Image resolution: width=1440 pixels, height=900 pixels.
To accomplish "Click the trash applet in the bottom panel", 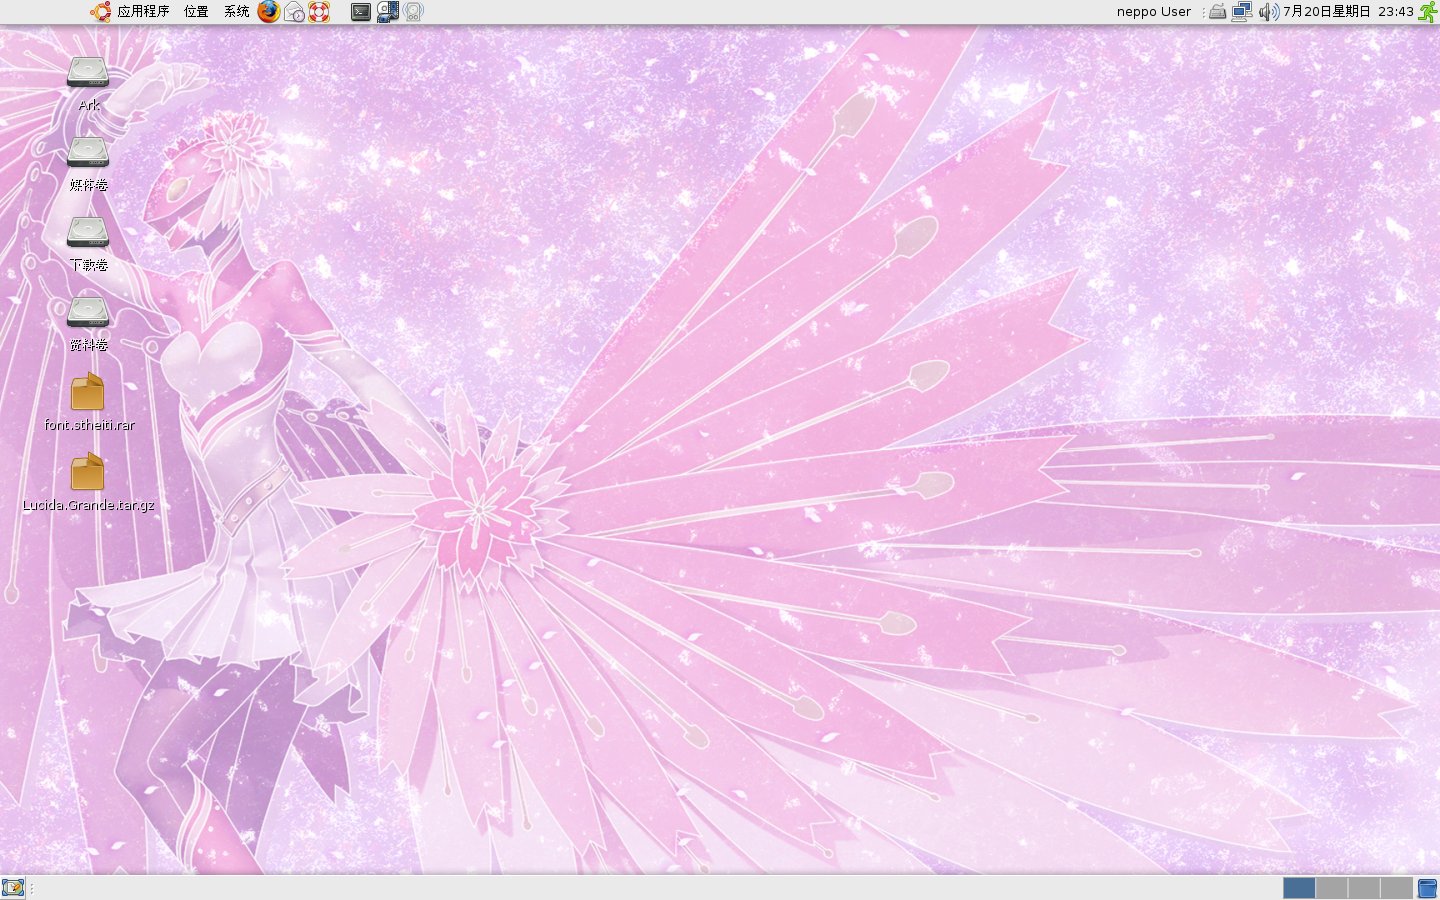I will click(1427, 888).
